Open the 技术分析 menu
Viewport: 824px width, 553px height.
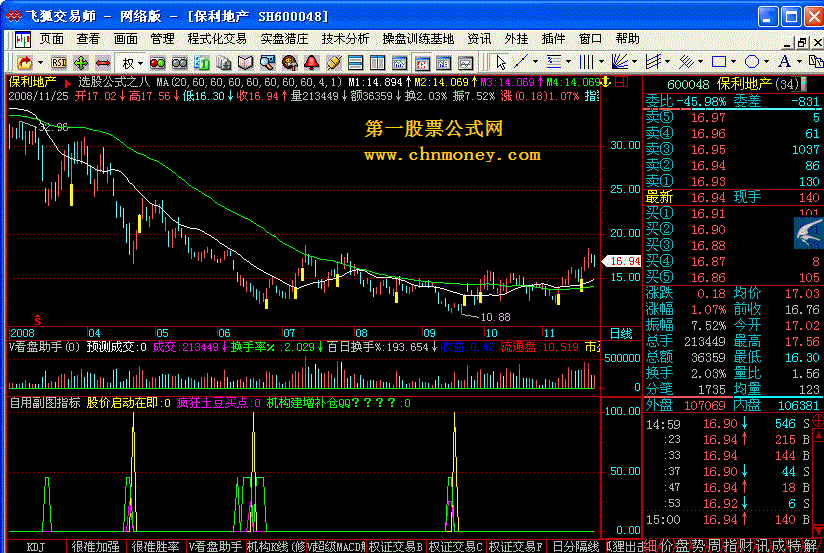pos(345,39)
